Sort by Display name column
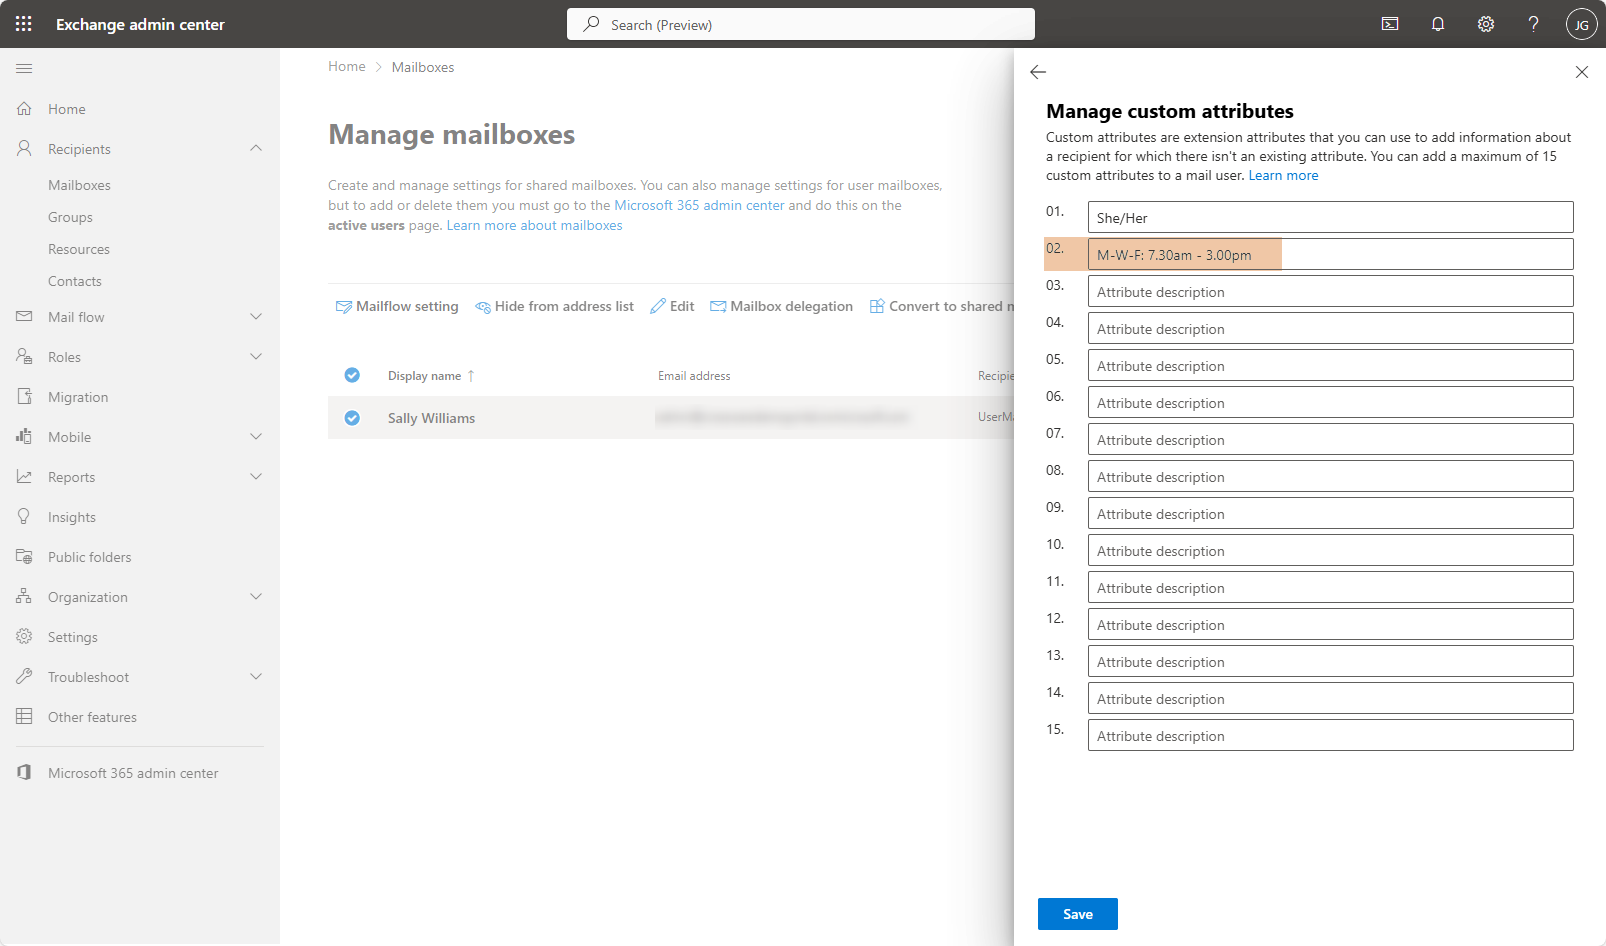Image resolution: width=1606 pixels, height=946 pixels. tap(425, 376)
